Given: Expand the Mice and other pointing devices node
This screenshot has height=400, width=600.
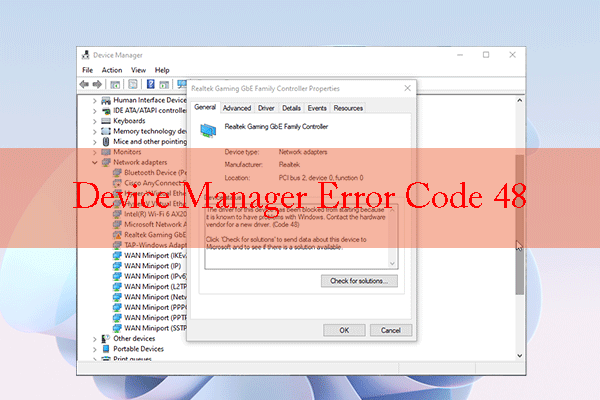Looking at the screenshot, I should pos(95,142).
